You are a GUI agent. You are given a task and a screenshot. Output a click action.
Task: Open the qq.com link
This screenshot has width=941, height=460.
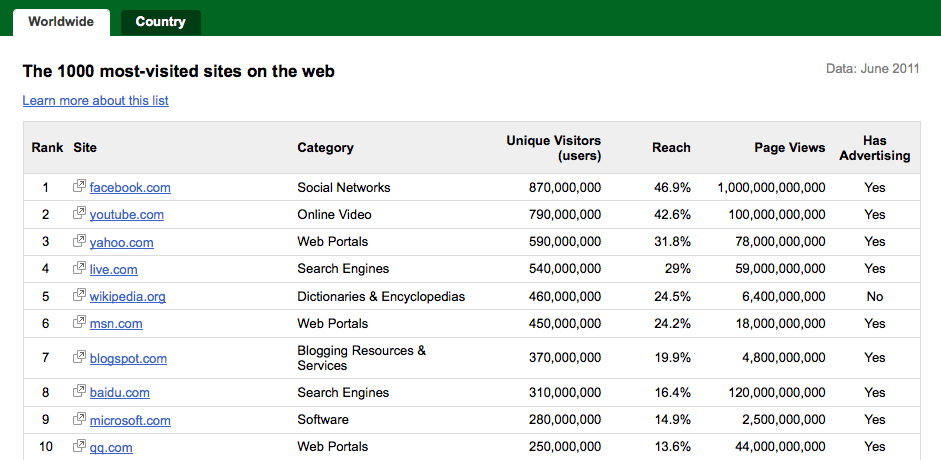pos(111,447)
